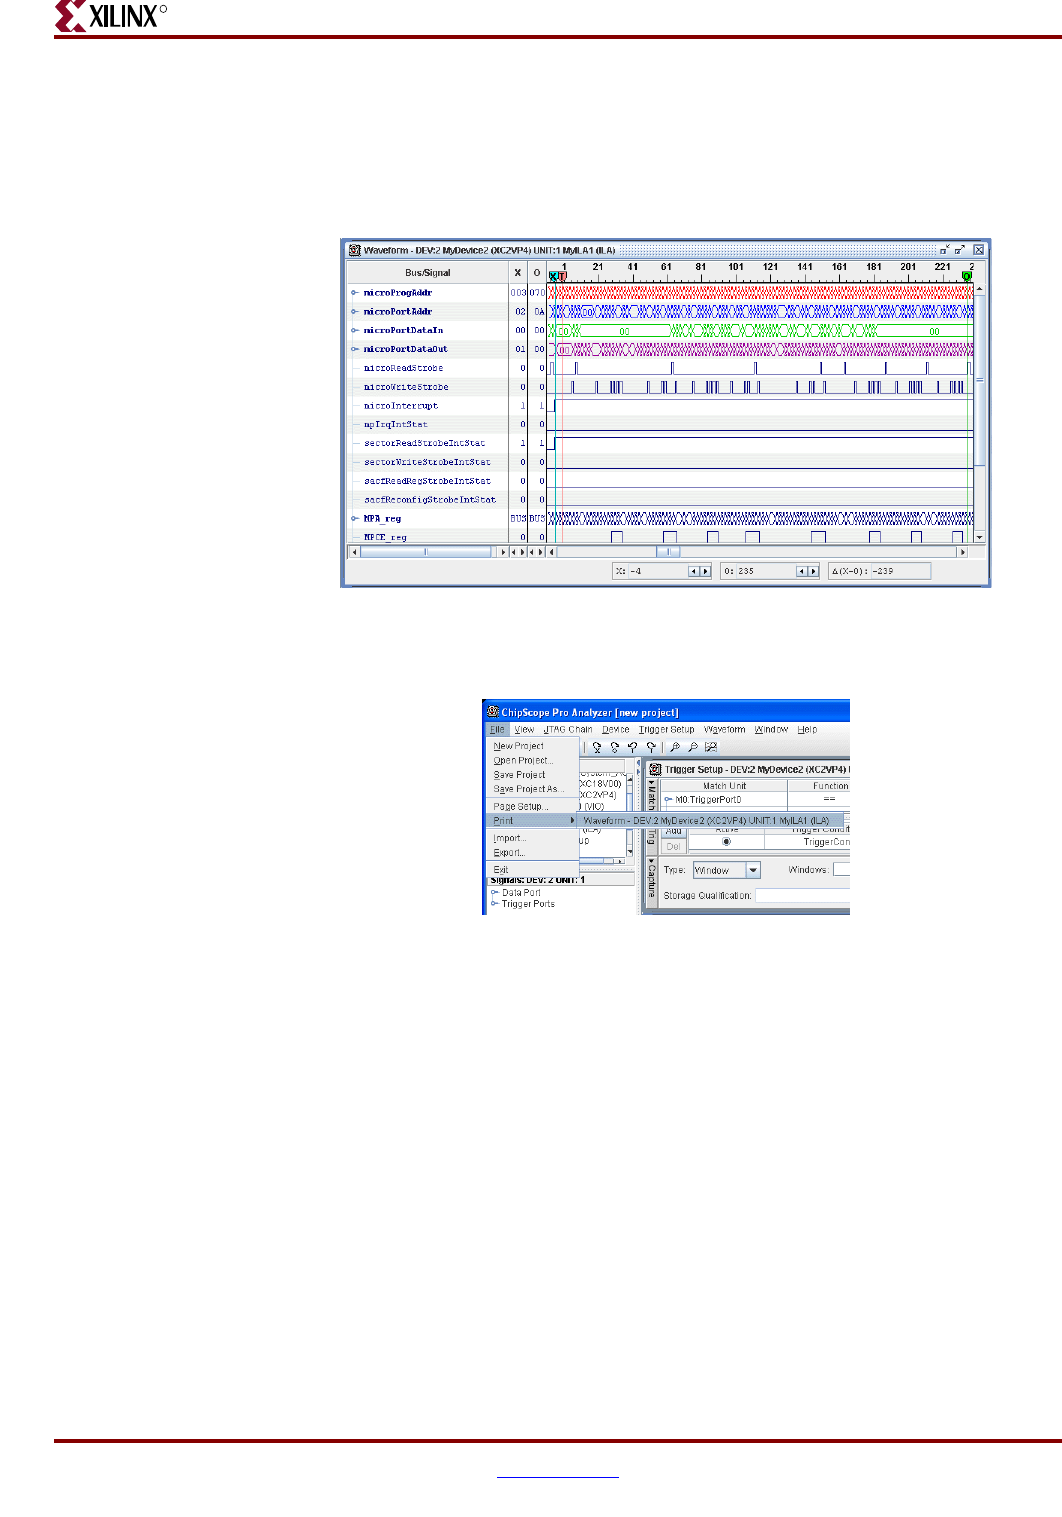Open the Print submenu
Screen dimensions: 1062x1517
533,820
